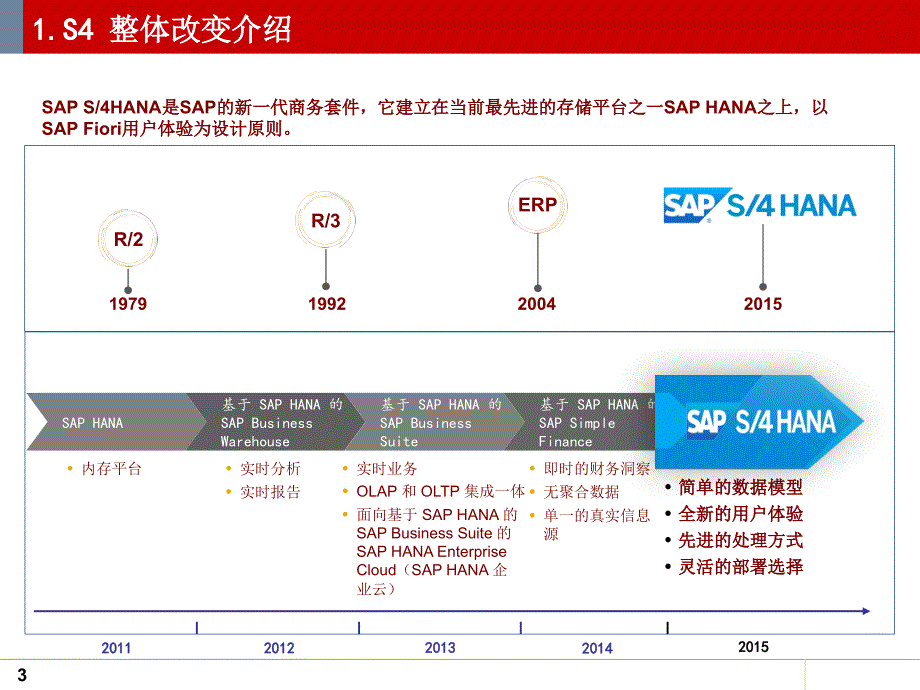Select the bullet '先进的处理方式'
The width and height of the screenshot is (920, 690).
coord(740,540)
